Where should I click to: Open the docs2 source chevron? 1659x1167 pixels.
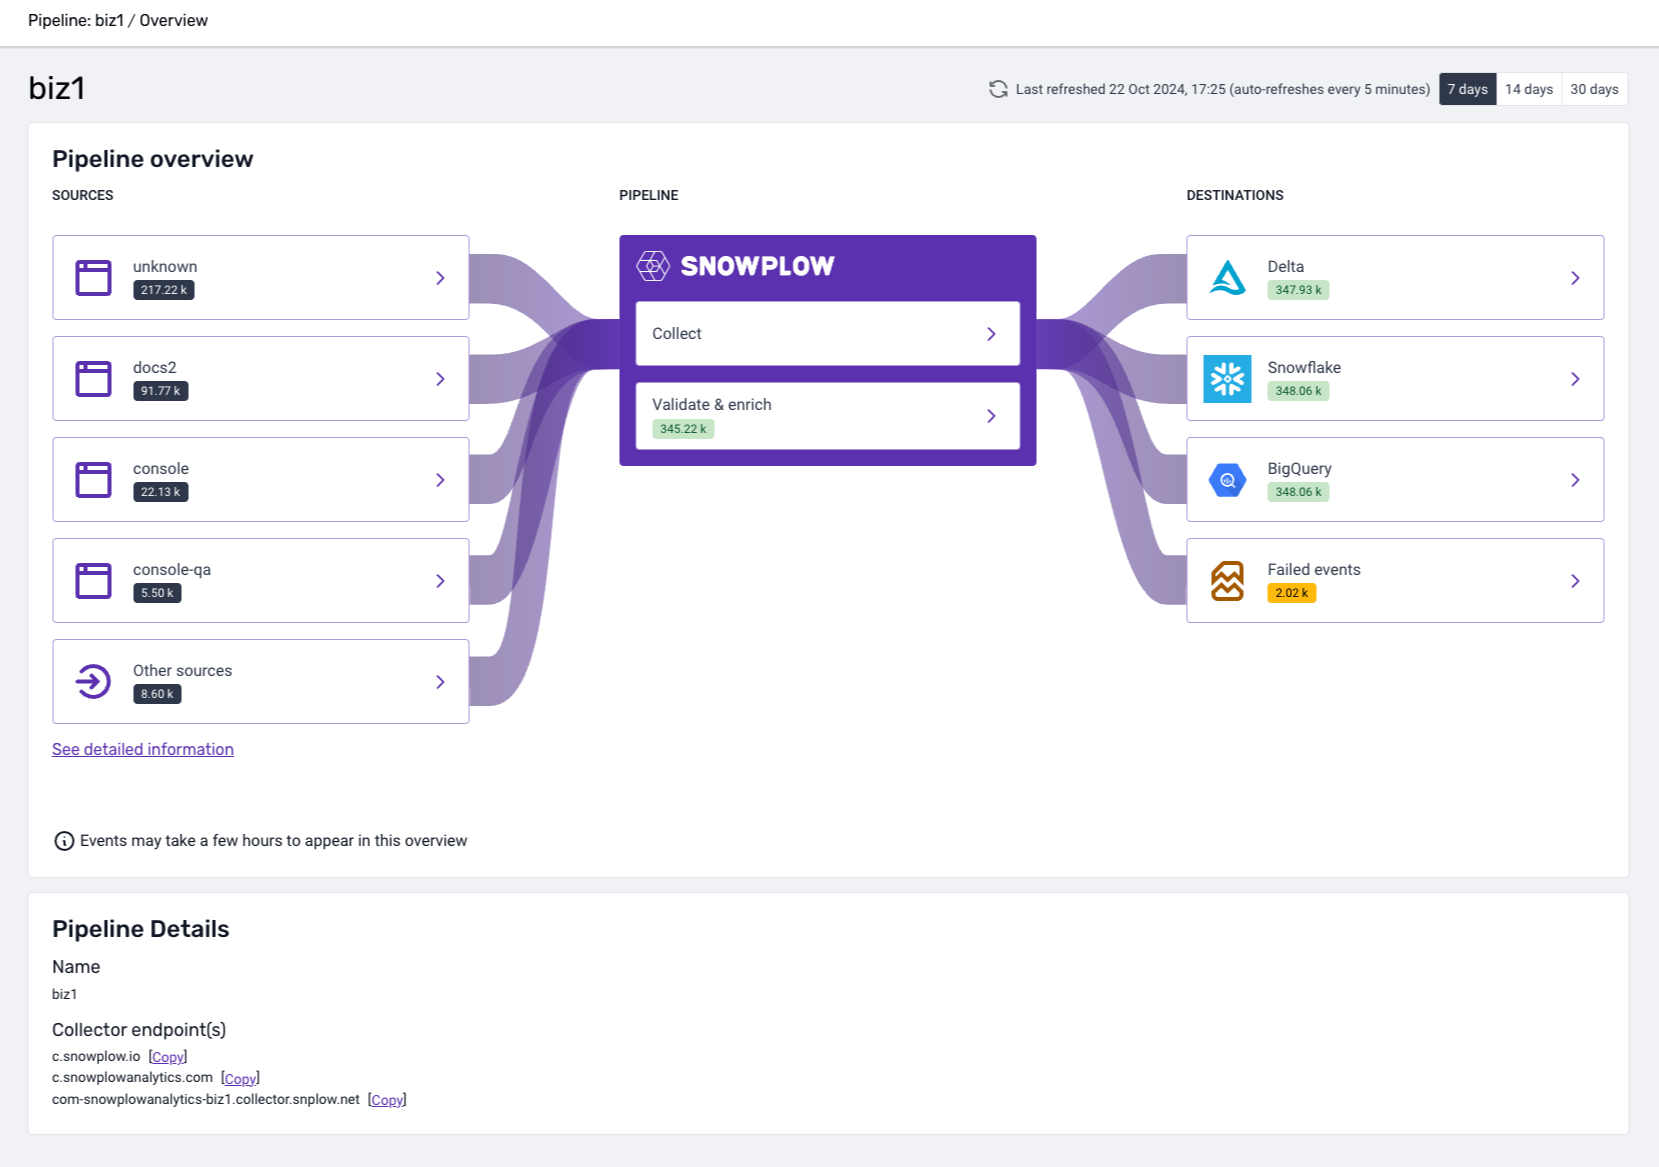[440, 379]
